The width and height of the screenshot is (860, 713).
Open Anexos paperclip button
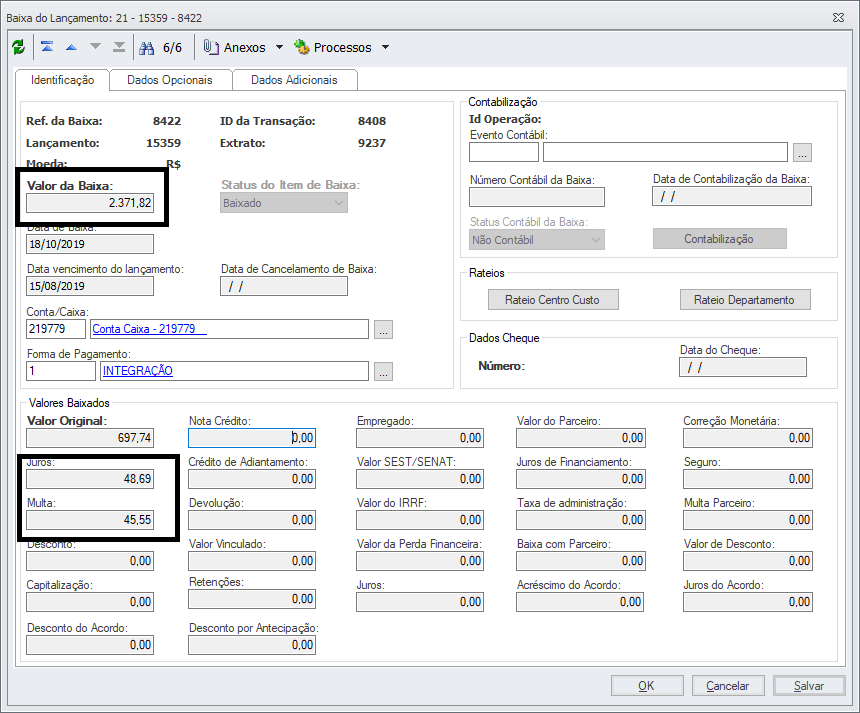[235, 47]
